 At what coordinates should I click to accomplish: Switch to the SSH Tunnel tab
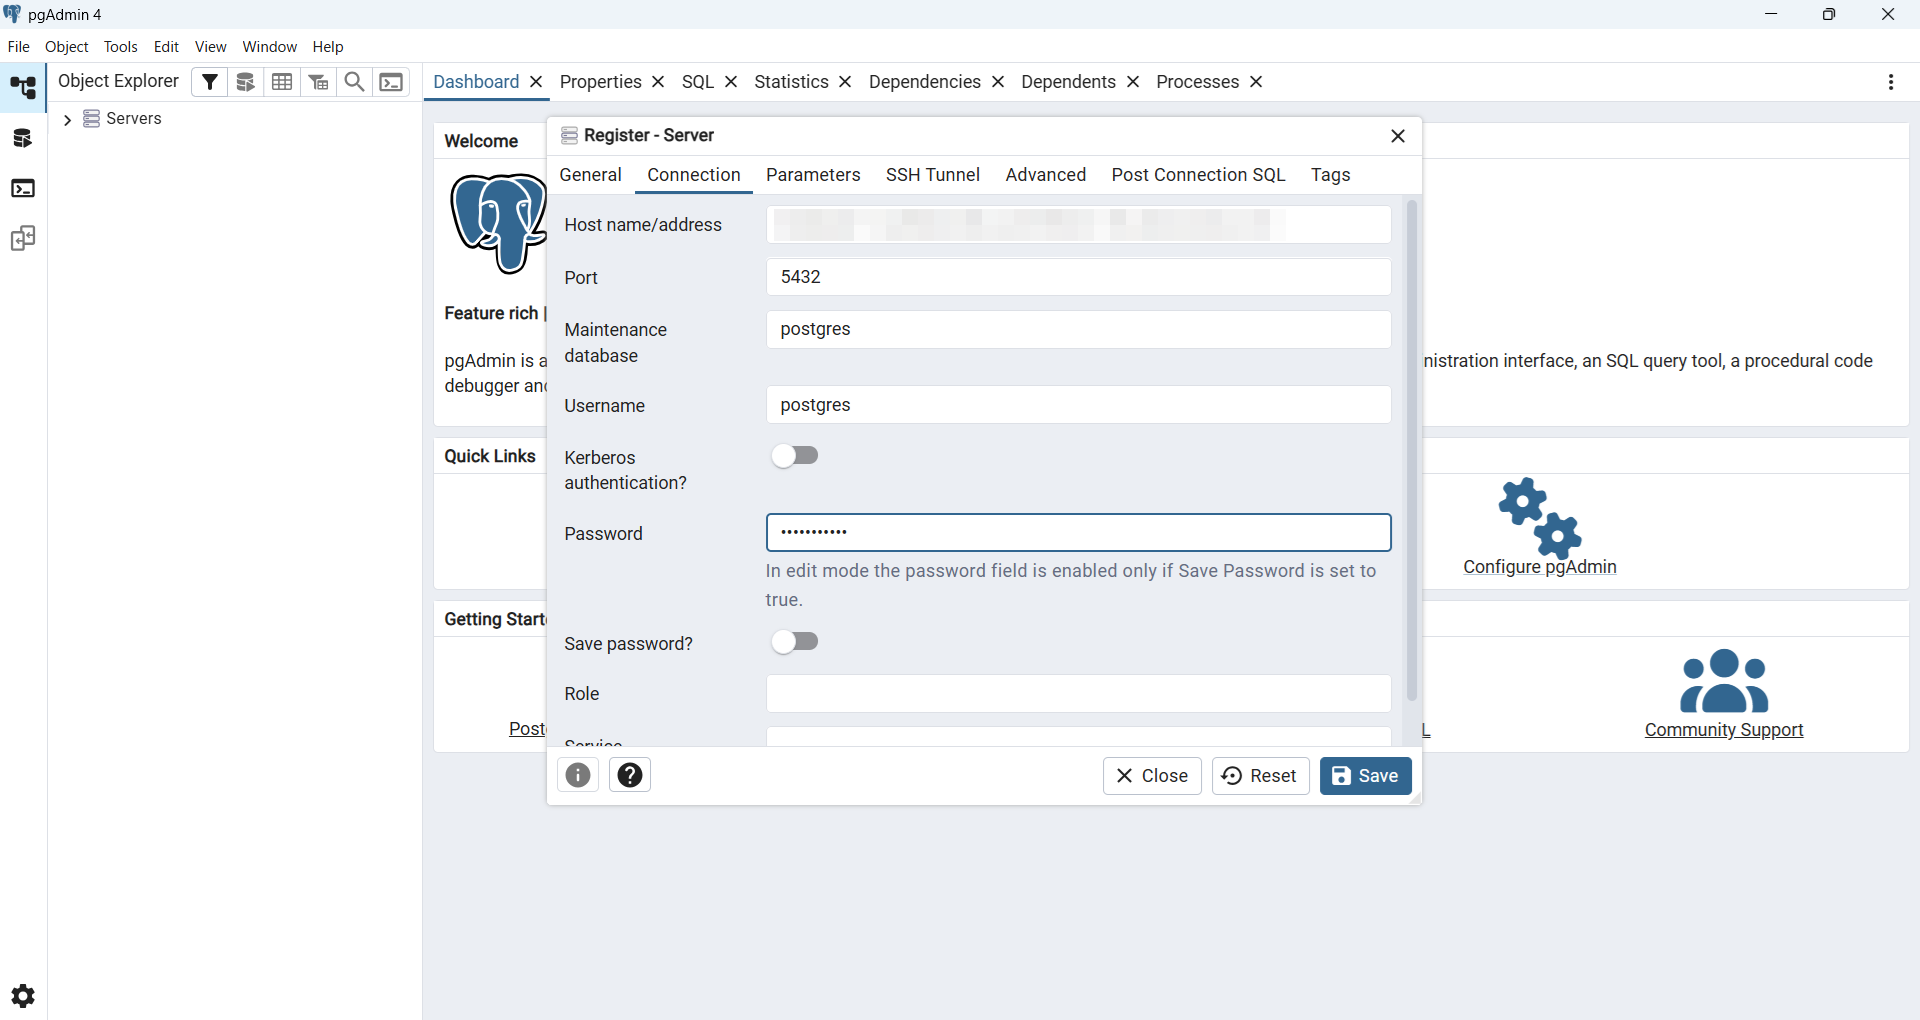pos(932,175)
